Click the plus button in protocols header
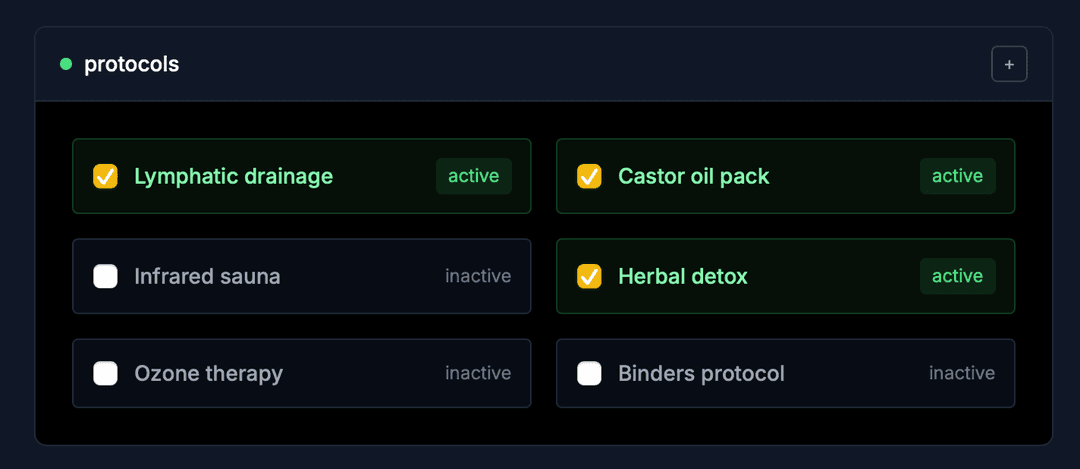This screenshot has height=469, width=1080. (1009, 64)
